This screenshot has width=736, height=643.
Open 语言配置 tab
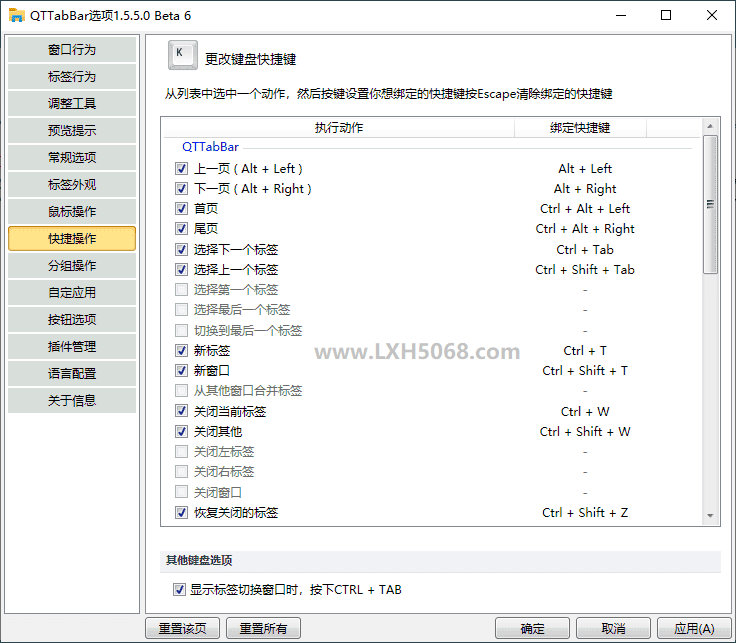coord(72,374)
